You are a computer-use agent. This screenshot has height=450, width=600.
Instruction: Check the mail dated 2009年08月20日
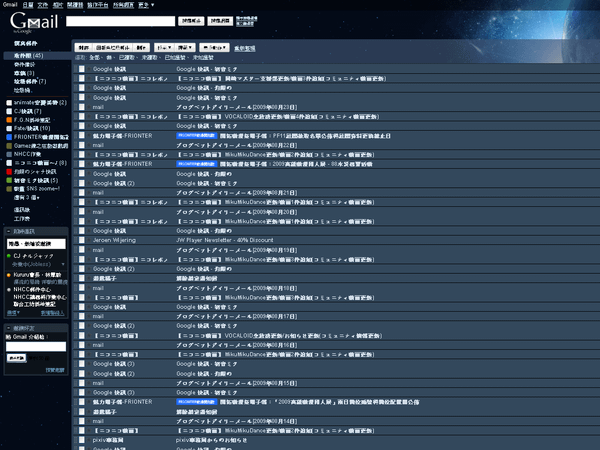pos(82,212)
